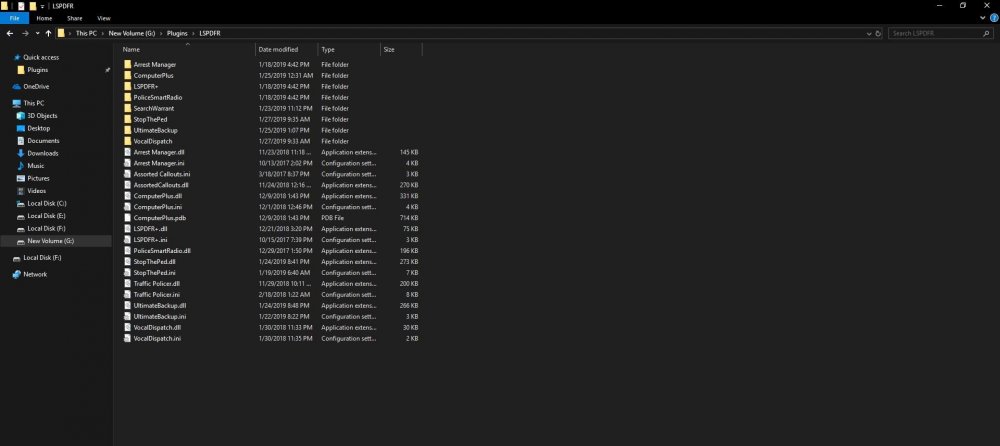Open the View ribbon tab
1000x446 pixels.
[103, 19]
